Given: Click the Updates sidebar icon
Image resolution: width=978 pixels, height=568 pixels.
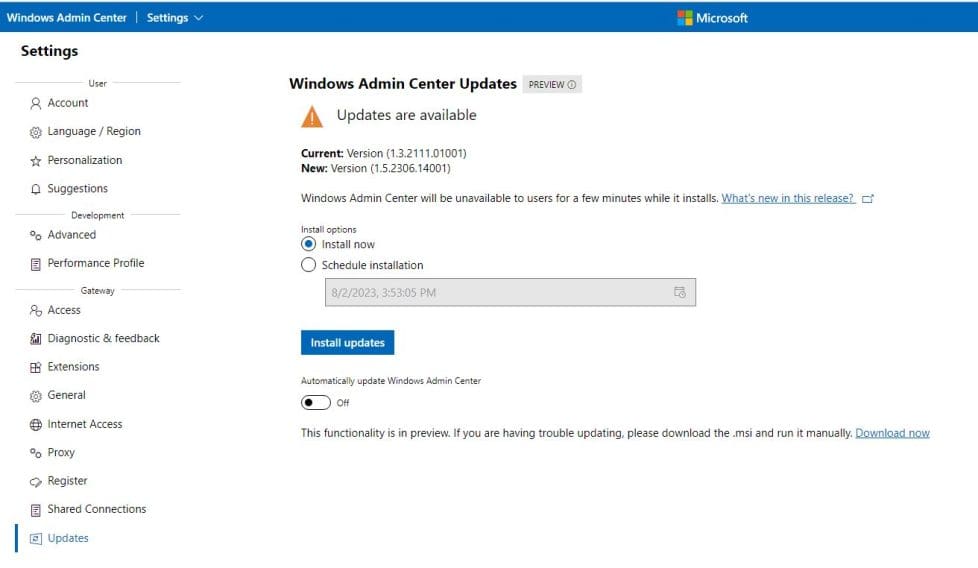Looking at the screenshot, I should tap(36, 539).
